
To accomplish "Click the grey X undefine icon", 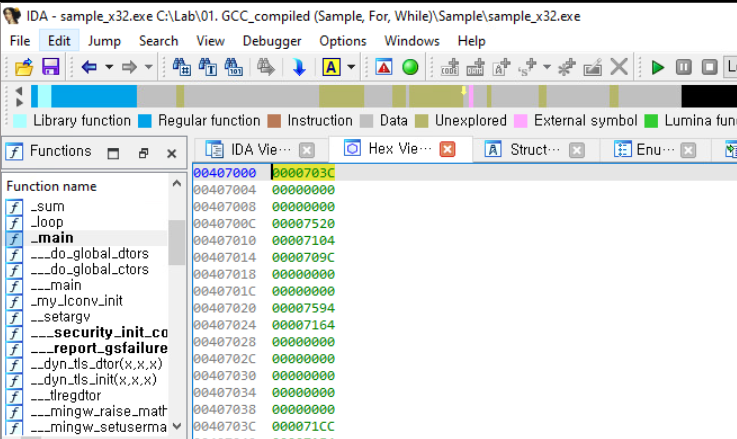I will (x=619, y=67).
